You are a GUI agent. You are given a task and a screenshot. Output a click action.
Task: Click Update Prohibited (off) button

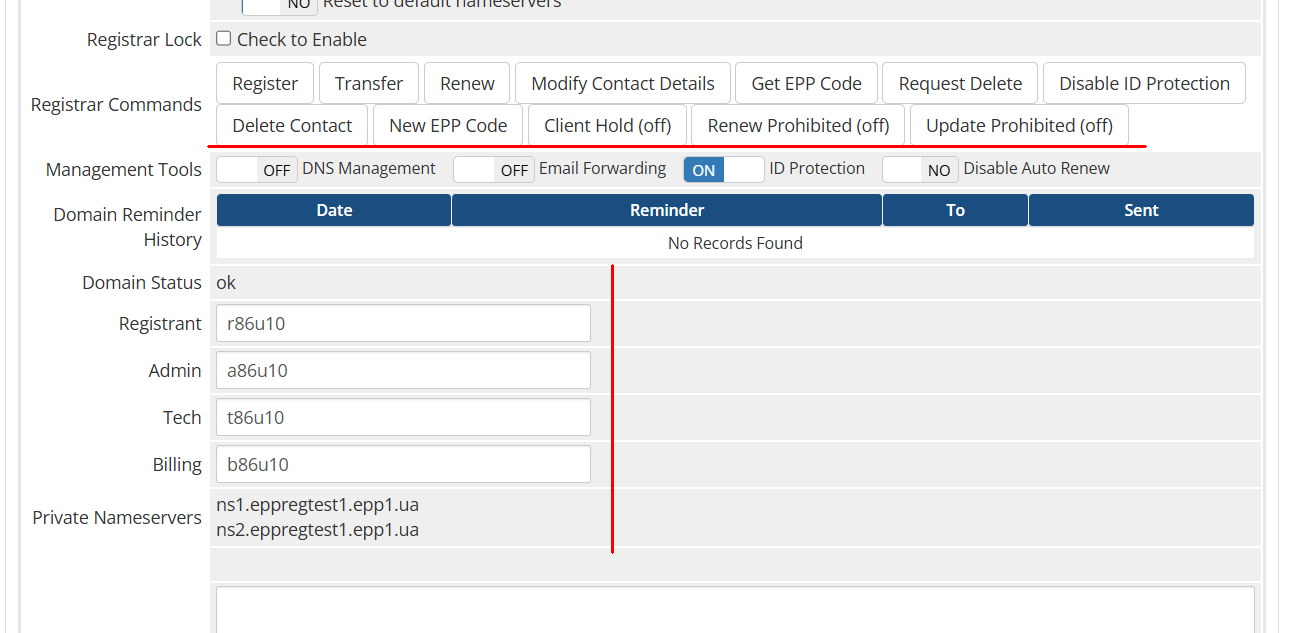1019,126
